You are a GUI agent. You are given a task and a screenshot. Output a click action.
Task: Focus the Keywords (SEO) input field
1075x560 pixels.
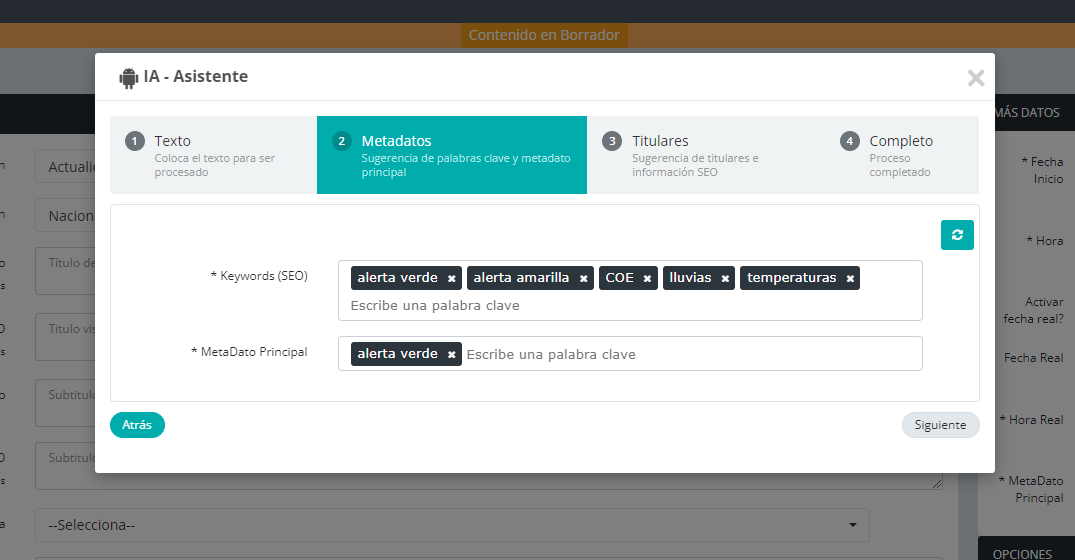tap(630, 305)
